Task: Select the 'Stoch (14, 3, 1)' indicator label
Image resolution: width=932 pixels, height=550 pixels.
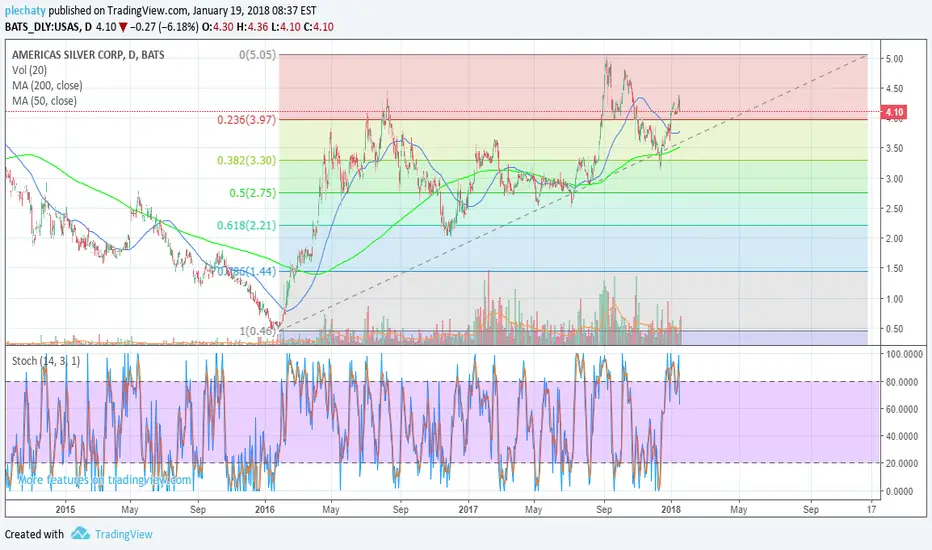Action: pos(46,361)
